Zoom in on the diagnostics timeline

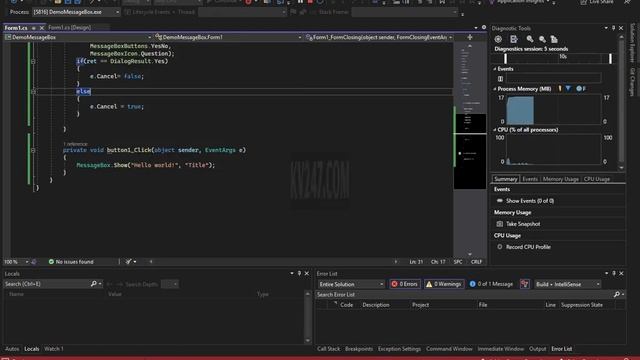pyautogui.click(x=530, y=39)
